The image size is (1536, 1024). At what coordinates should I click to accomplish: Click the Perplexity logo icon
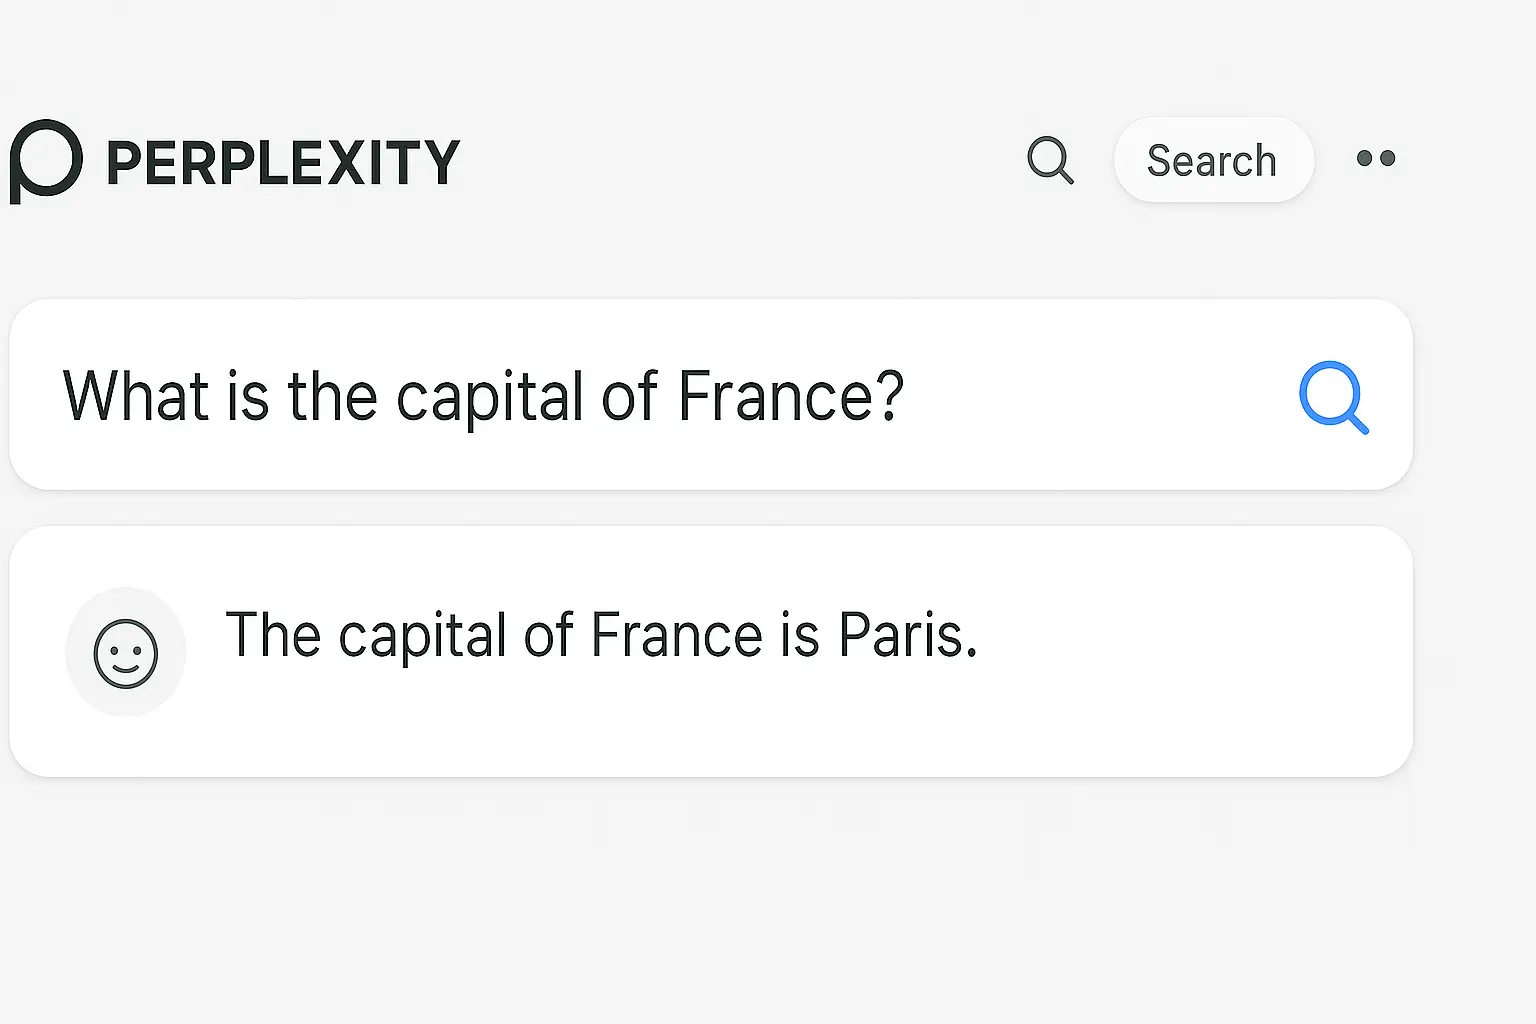[x=46, y=160]
